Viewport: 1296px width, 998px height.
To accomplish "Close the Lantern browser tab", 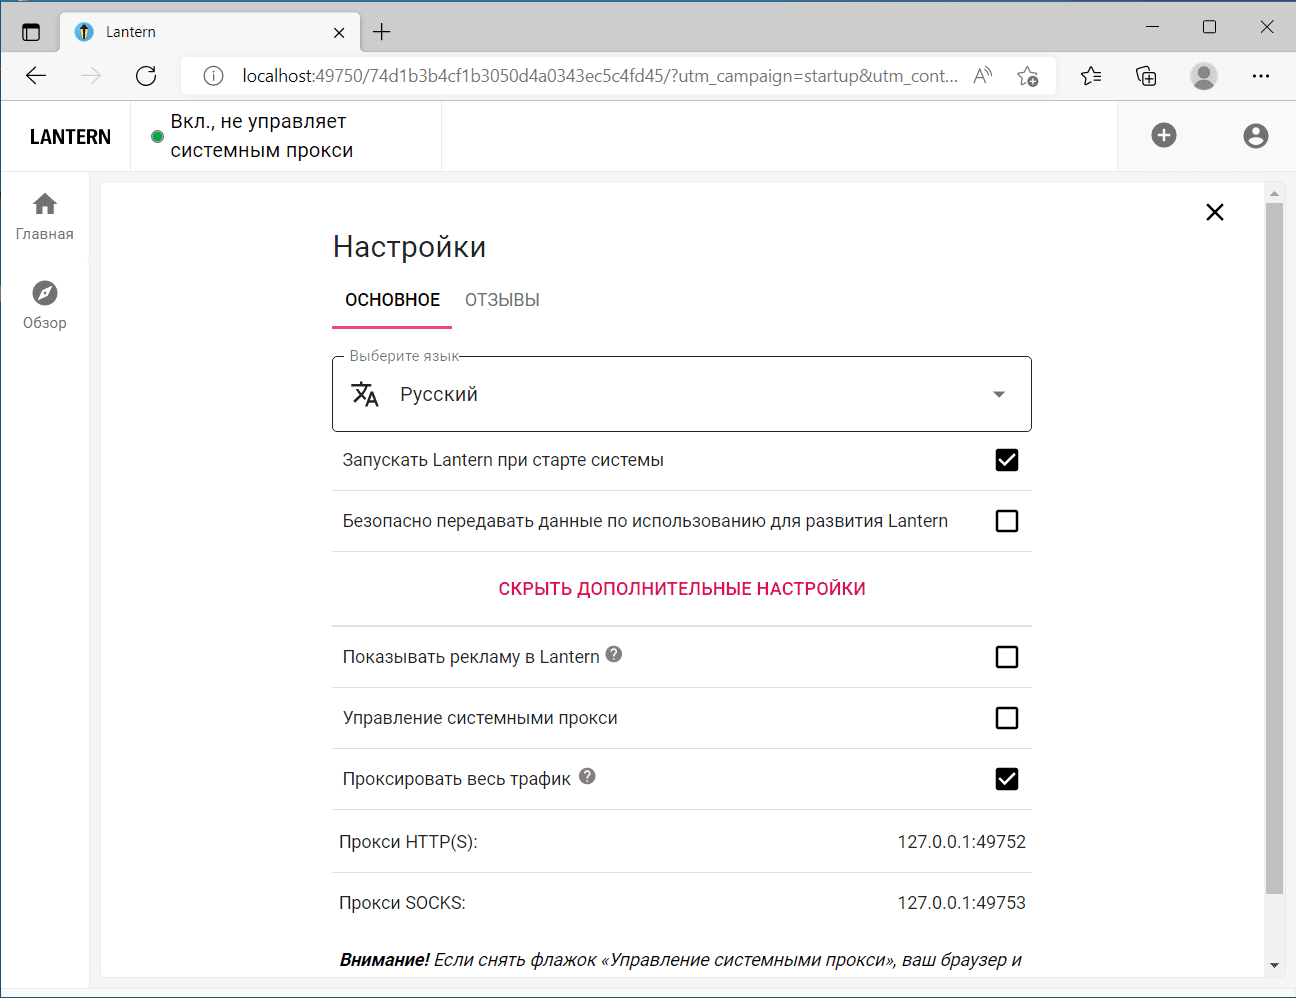I will click(339, 32).
